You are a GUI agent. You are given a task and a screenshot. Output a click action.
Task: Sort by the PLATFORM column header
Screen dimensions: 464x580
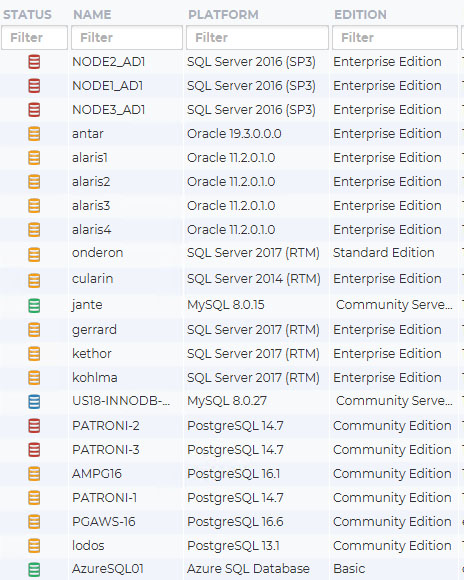(x=223, y=14)
